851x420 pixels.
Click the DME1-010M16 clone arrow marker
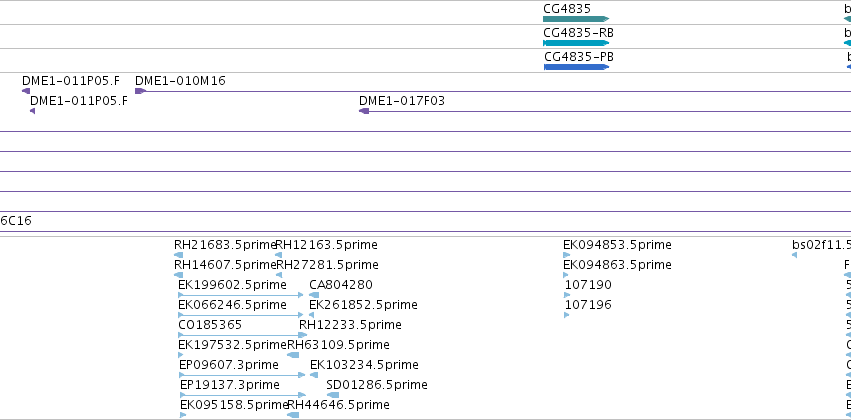141,91
